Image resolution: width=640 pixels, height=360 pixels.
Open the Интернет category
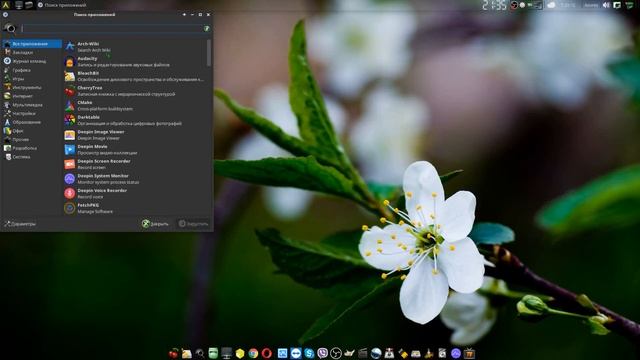32,96
